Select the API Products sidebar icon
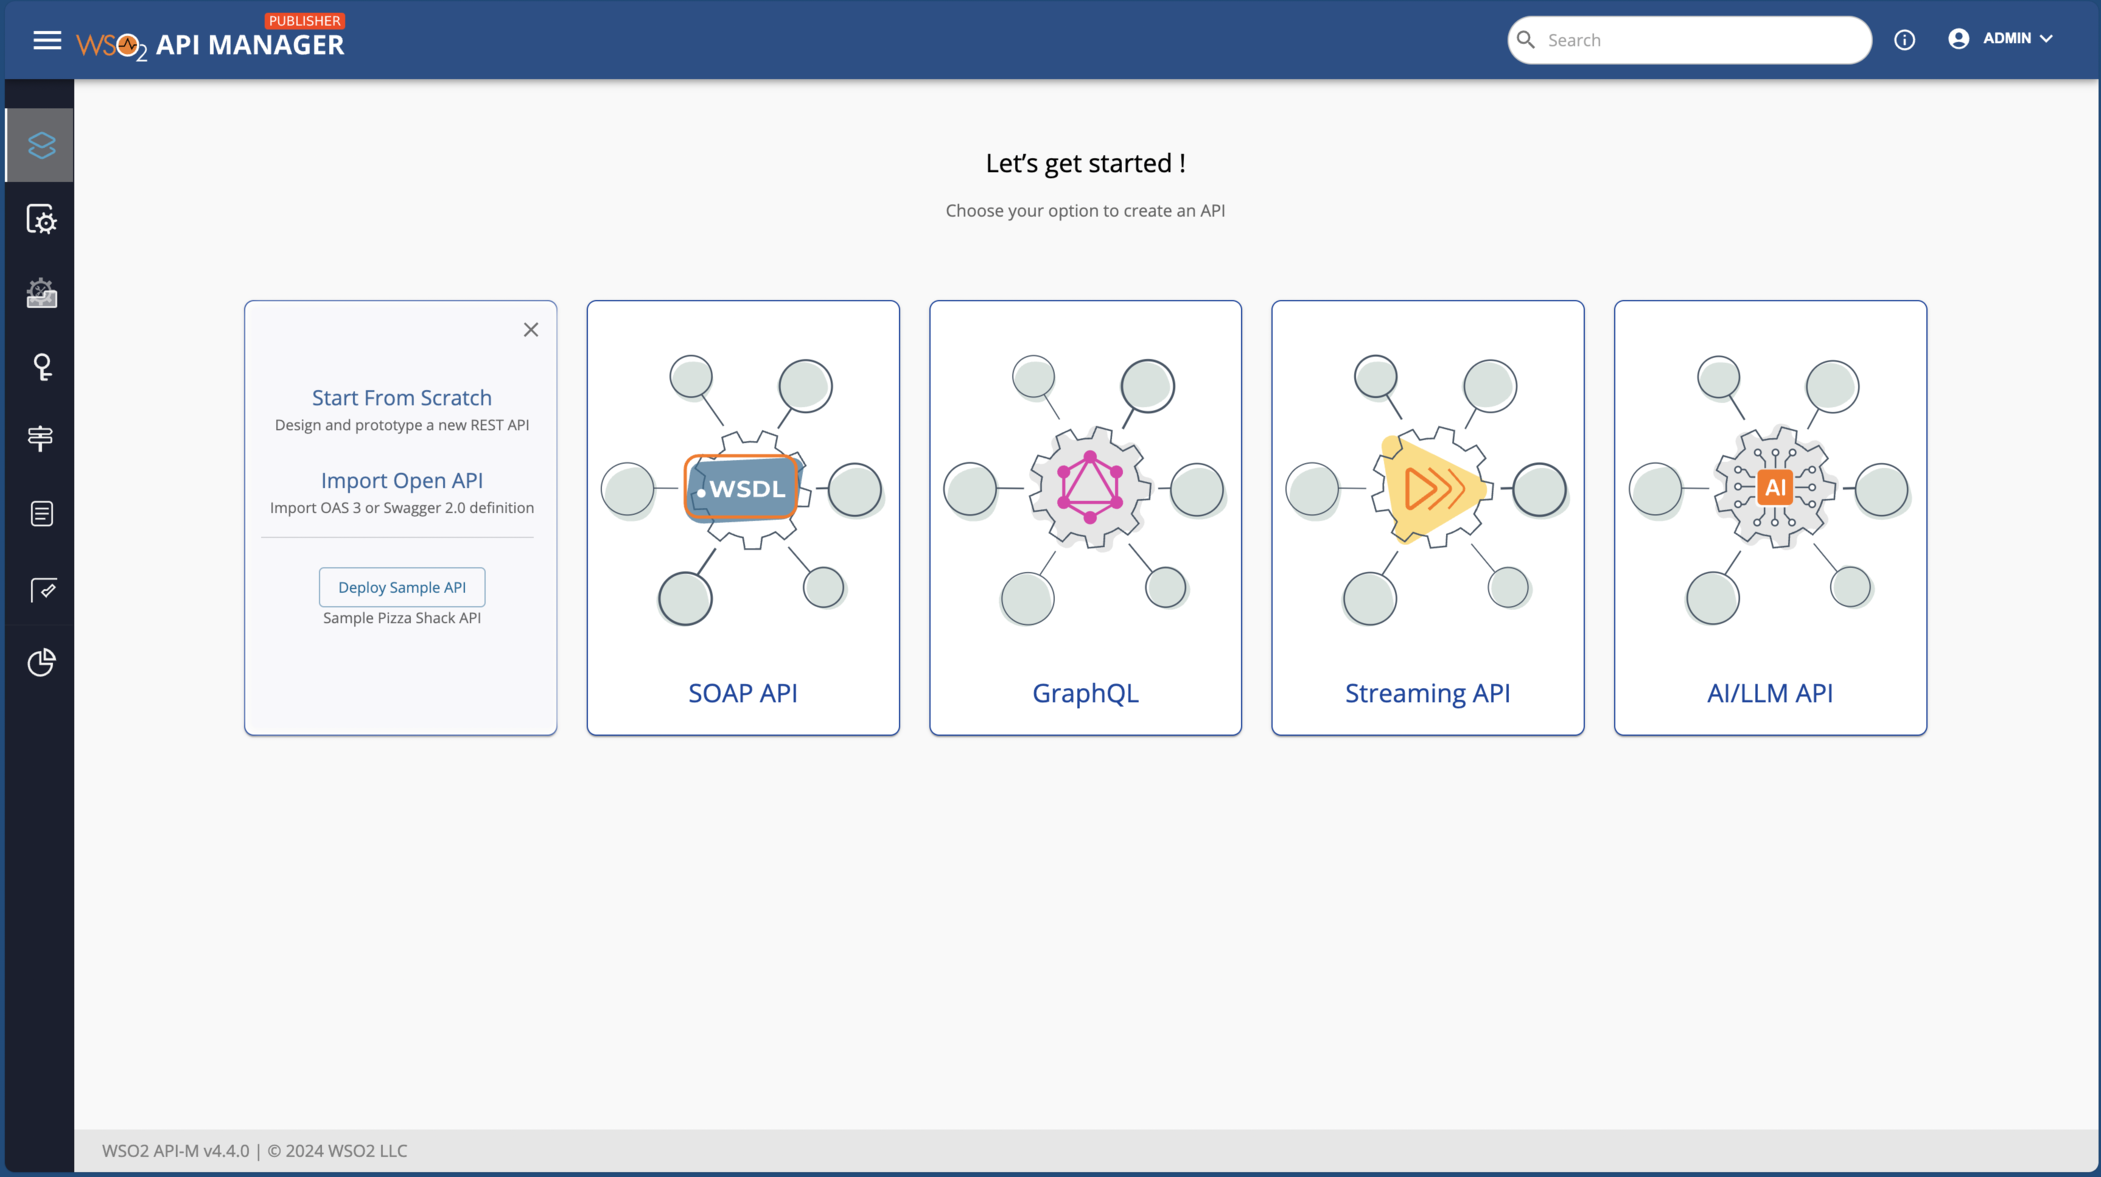The height and width of the screenshot is (1177, 2101). tap(40, 219)
